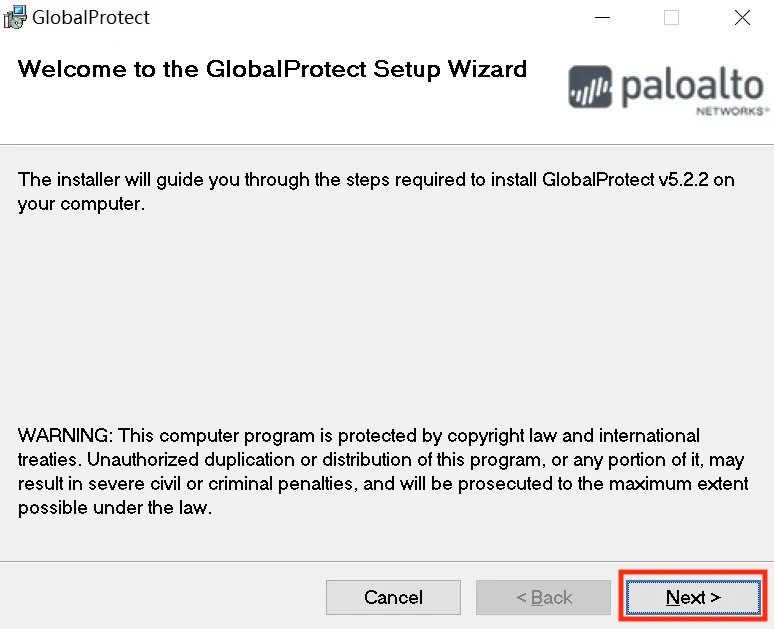Click the installer icon in the title bar

(15, 17)
